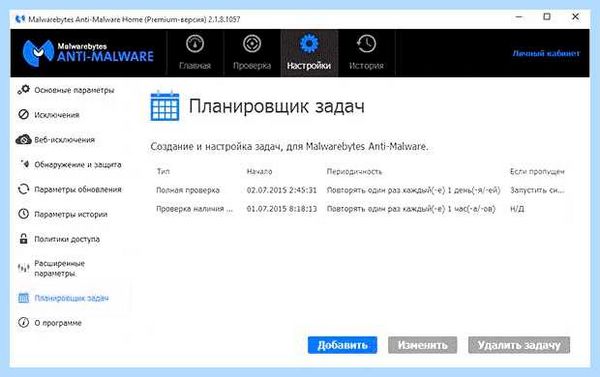This screenshot has height=377, width=600.
Task: Click the sliders icon beside Расширенные параметры
Action: (23, 268)
